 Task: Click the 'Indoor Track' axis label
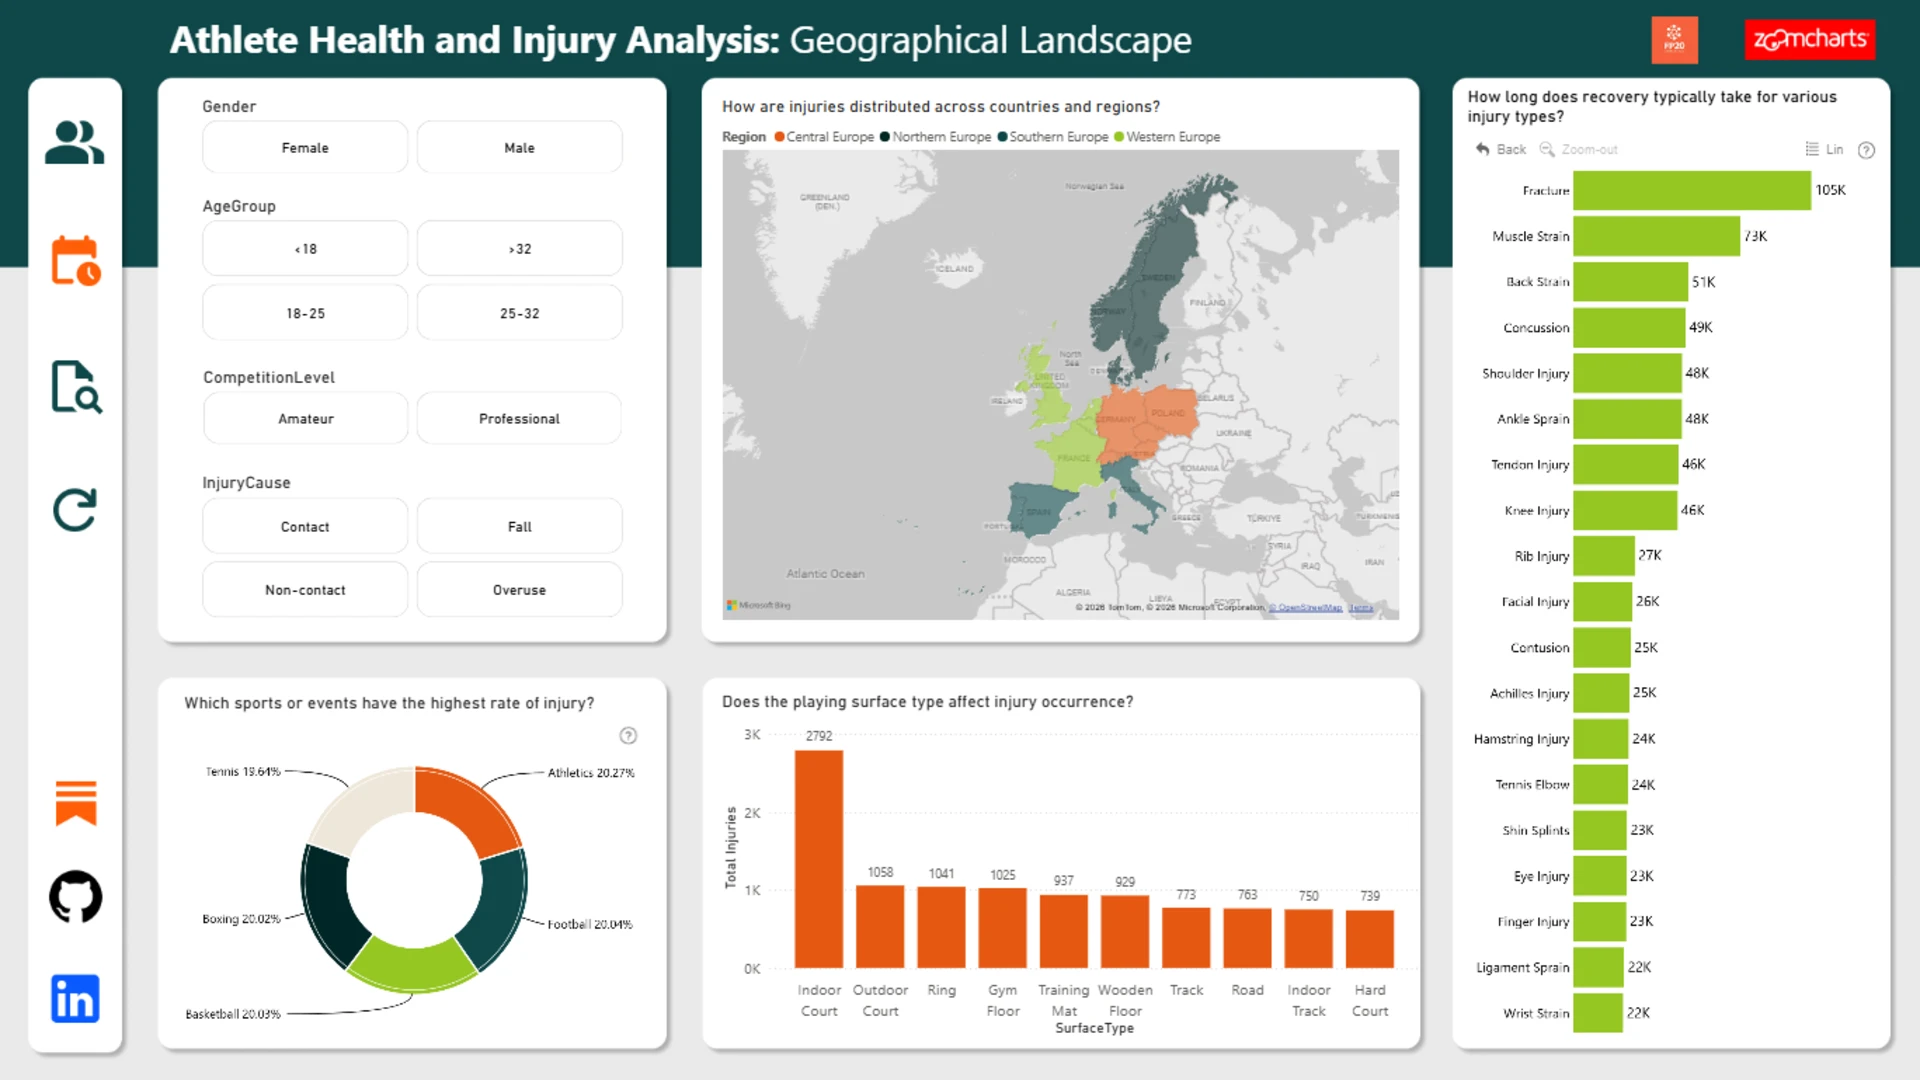pyautogui.click(x=1309, y=1000)
